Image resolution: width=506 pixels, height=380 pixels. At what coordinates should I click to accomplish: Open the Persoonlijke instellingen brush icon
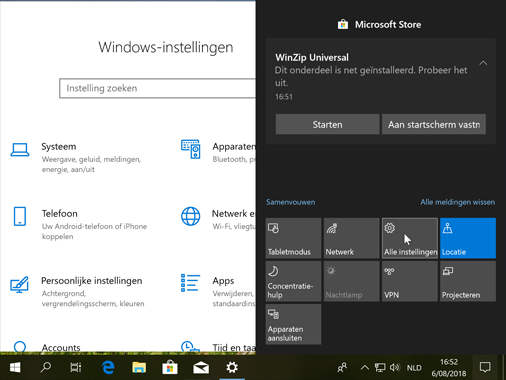click(x=19, y=284)
